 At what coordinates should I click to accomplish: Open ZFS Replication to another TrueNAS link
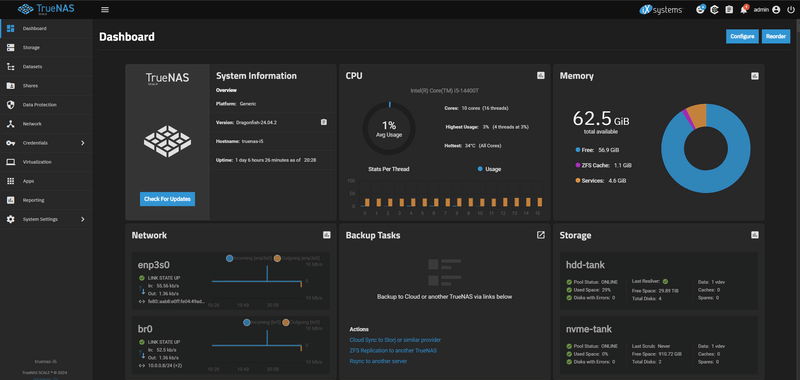(393, 350)
